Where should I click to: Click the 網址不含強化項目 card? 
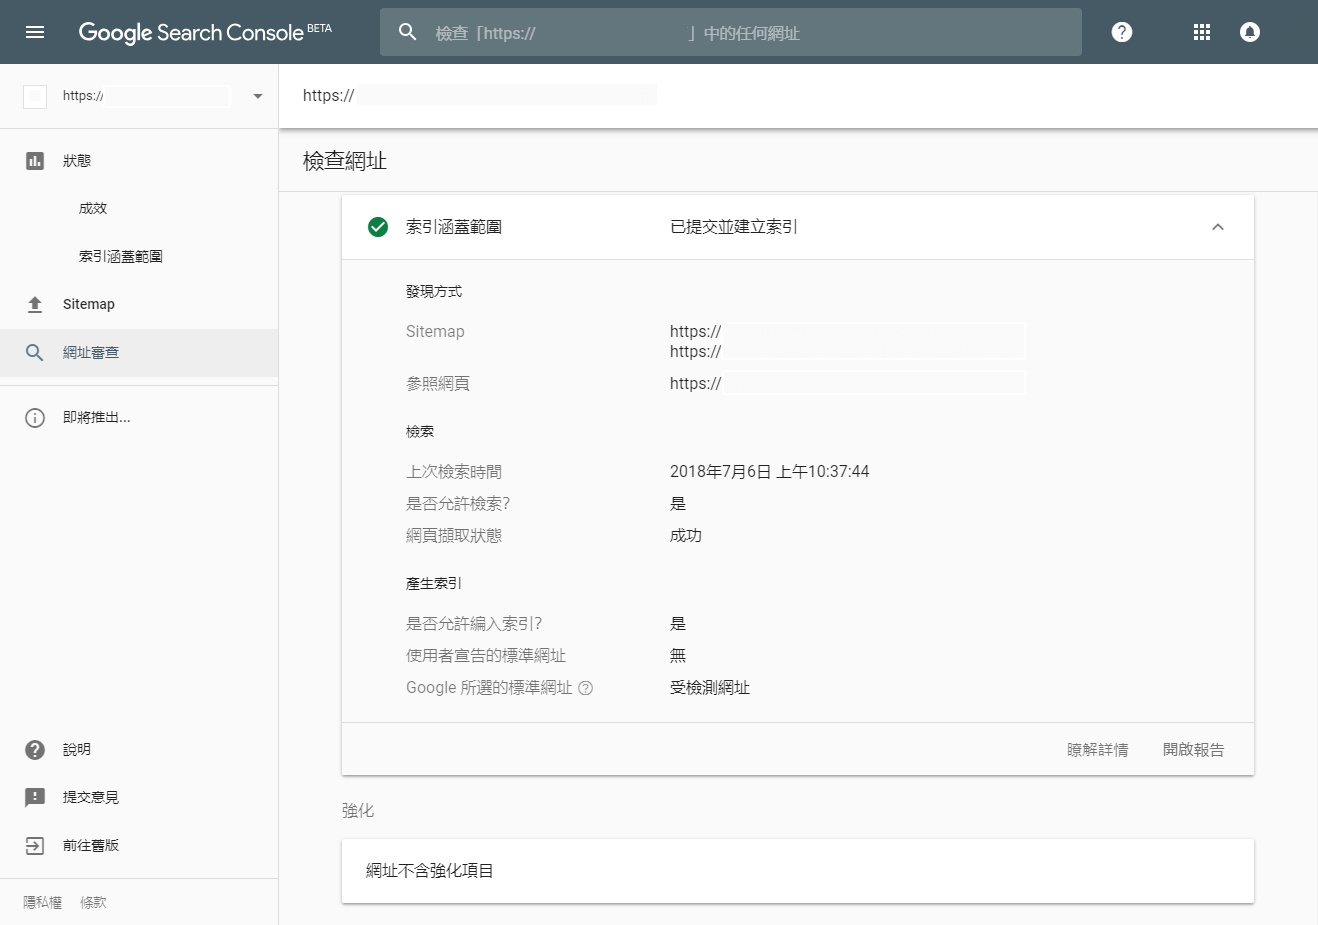click(x=798, y=871)
